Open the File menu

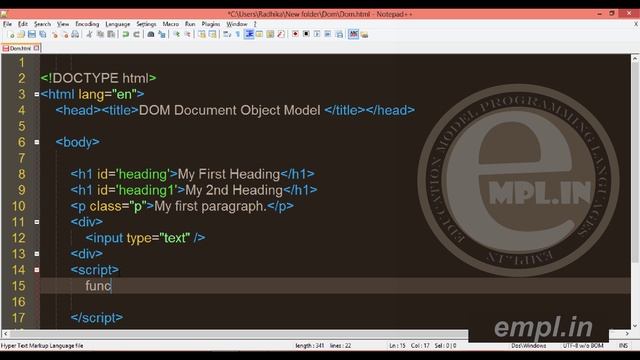pos(7,24)
